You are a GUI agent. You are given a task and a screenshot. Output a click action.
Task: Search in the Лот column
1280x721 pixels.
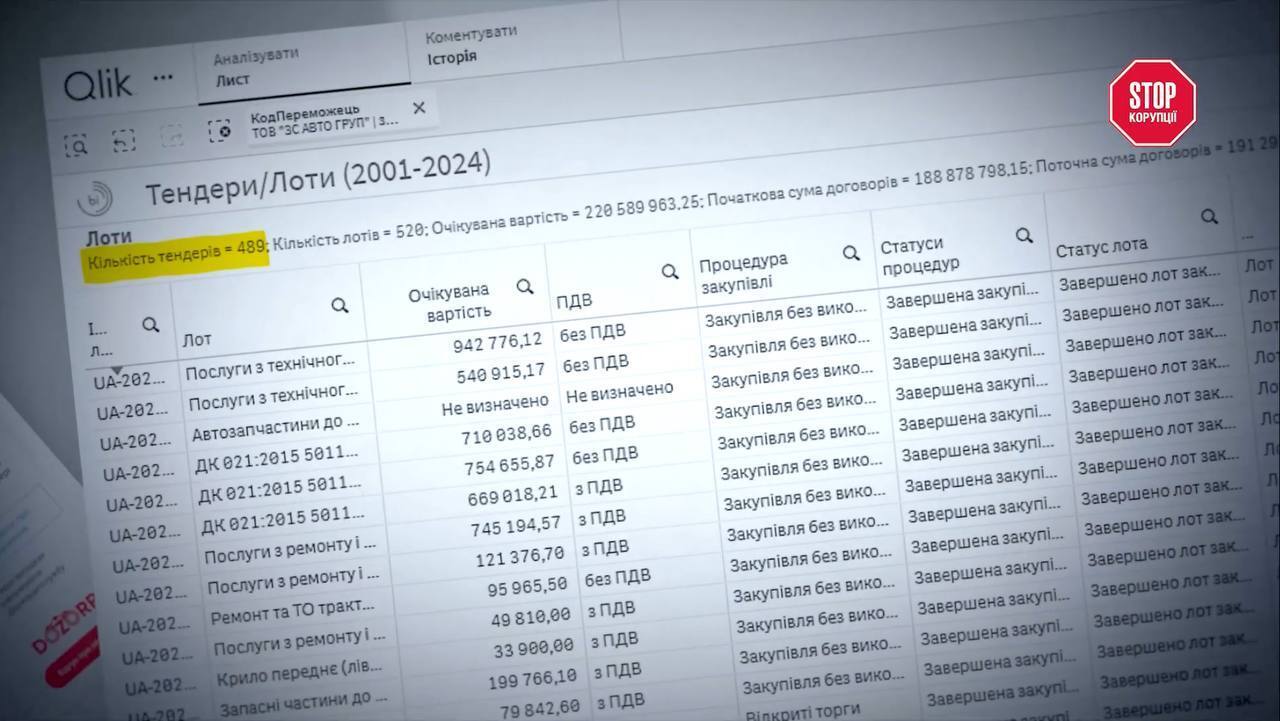(x=340, y=305)
